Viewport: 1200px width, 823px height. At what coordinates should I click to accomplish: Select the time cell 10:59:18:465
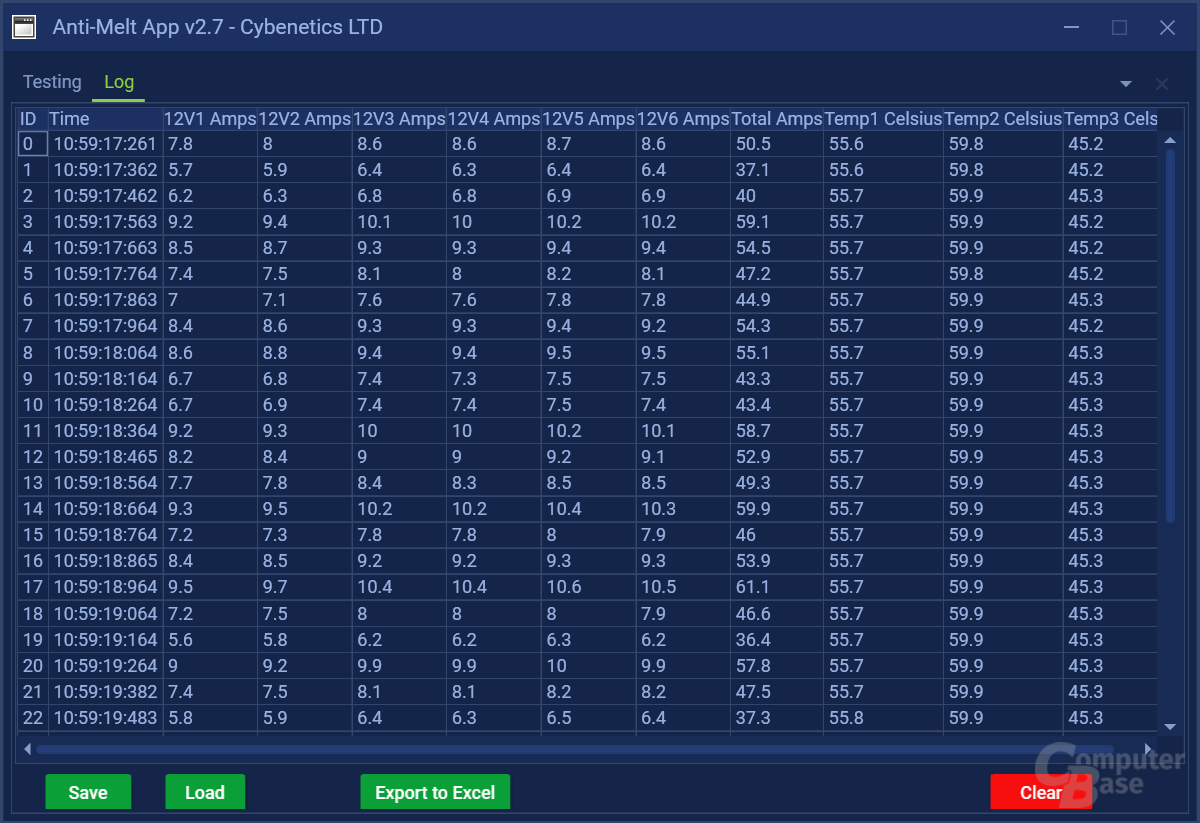105,457
